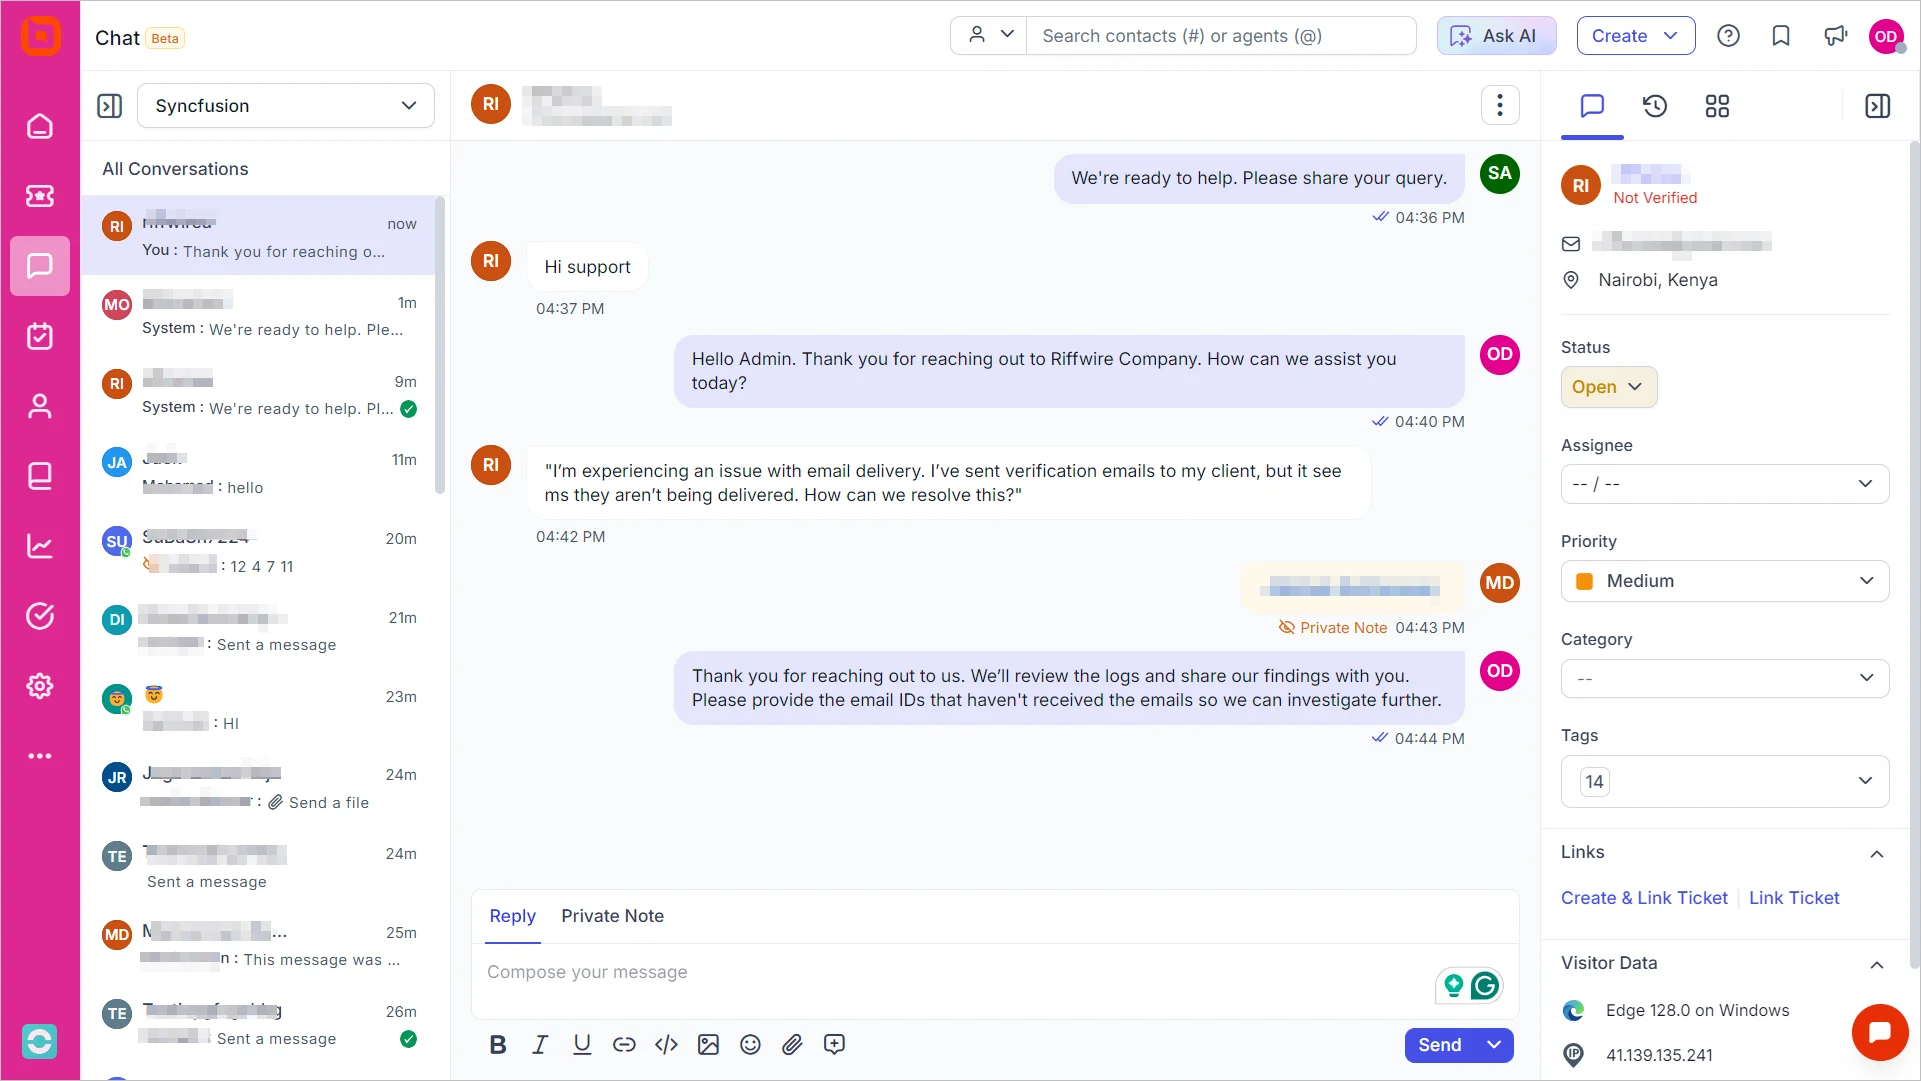Change the Priority from Medium
Viewport: 1921px width, 1081px height.
1724,581
